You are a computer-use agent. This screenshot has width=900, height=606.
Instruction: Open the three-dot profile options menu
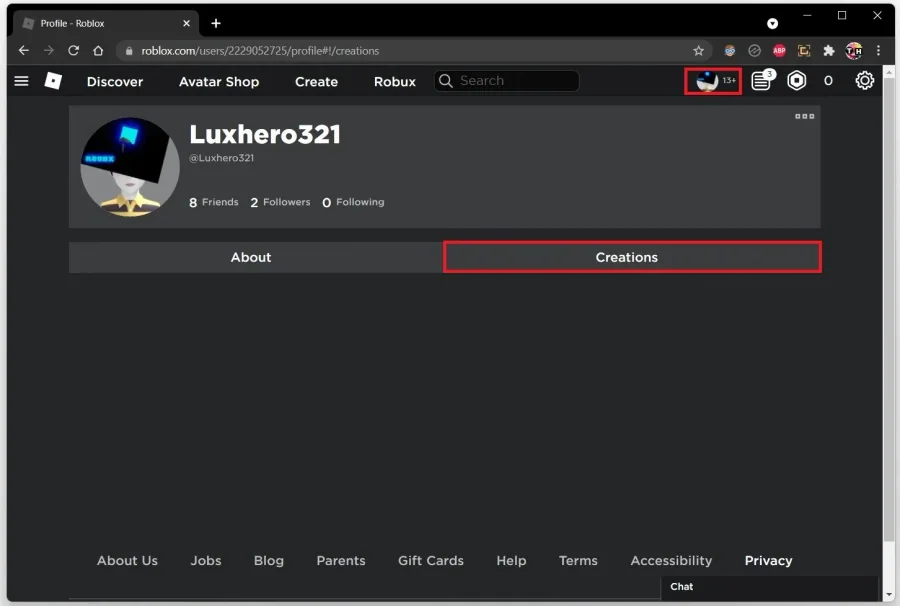804,116
